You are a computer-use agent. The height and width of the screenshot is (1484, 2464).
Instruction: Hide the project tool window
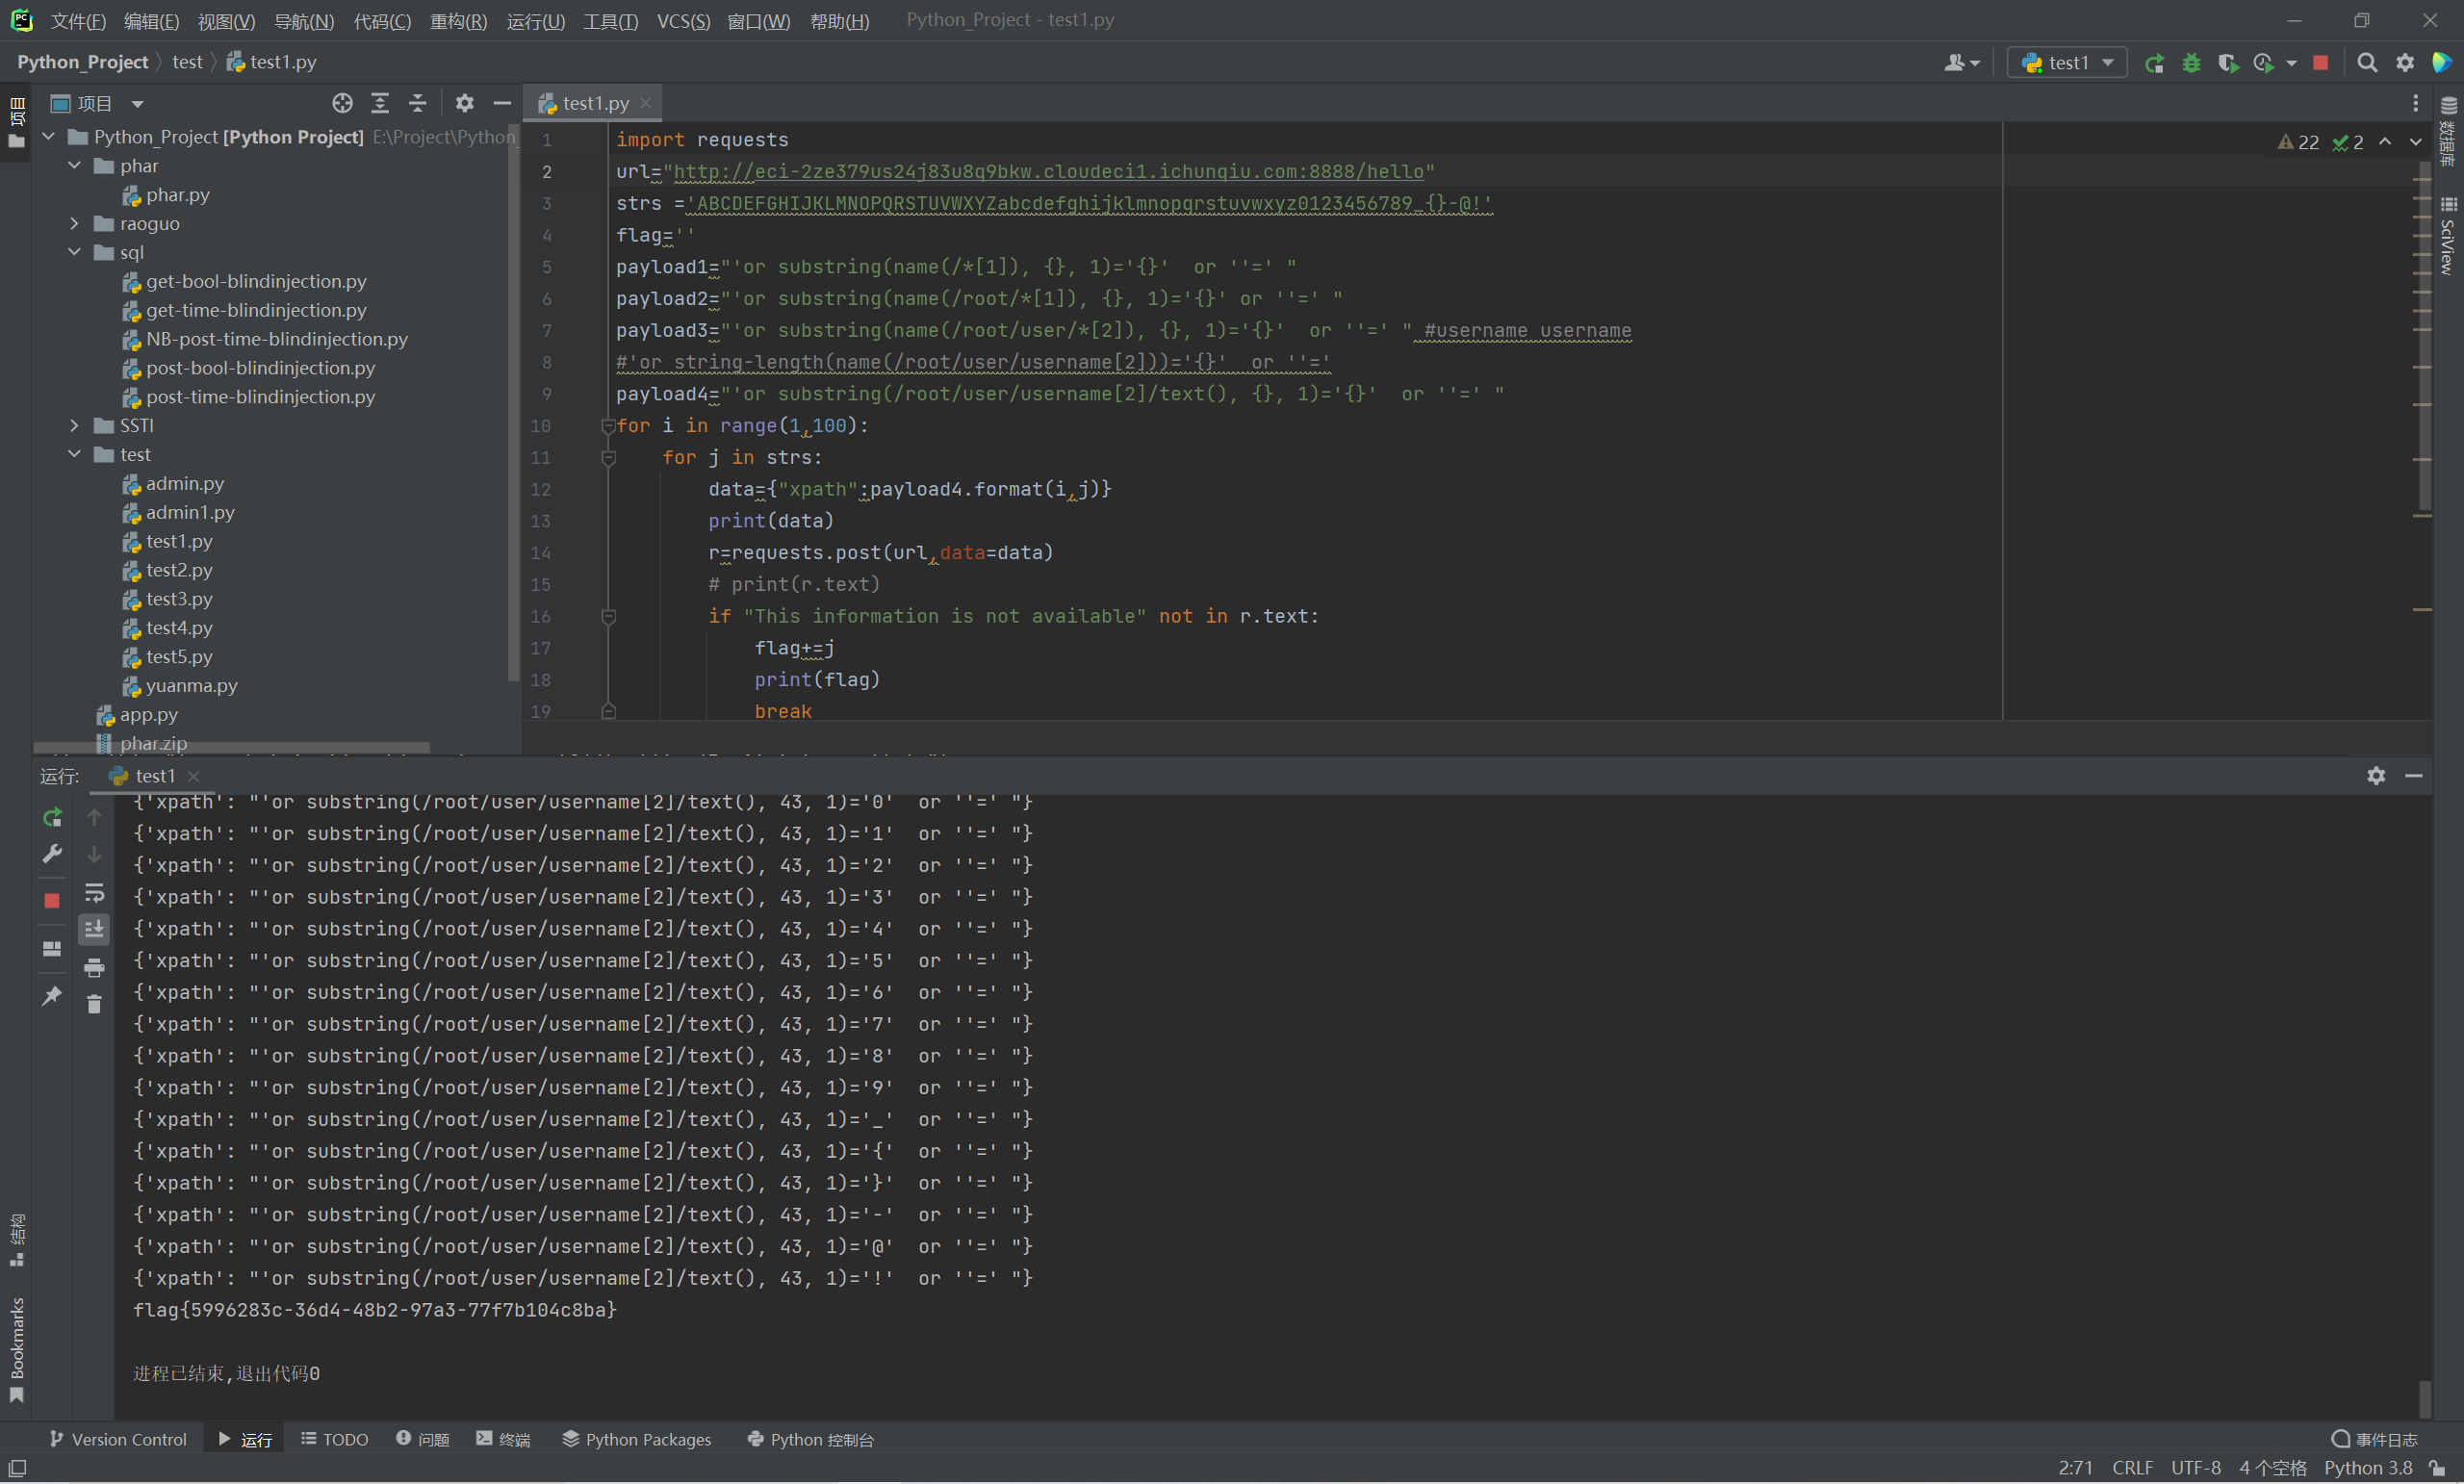coord(502,103)
